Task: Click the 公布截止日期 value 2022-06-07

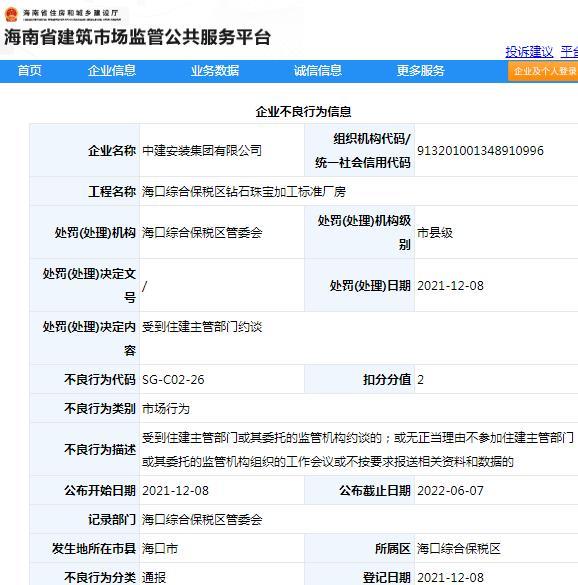Action: click(x=450, y=490)
